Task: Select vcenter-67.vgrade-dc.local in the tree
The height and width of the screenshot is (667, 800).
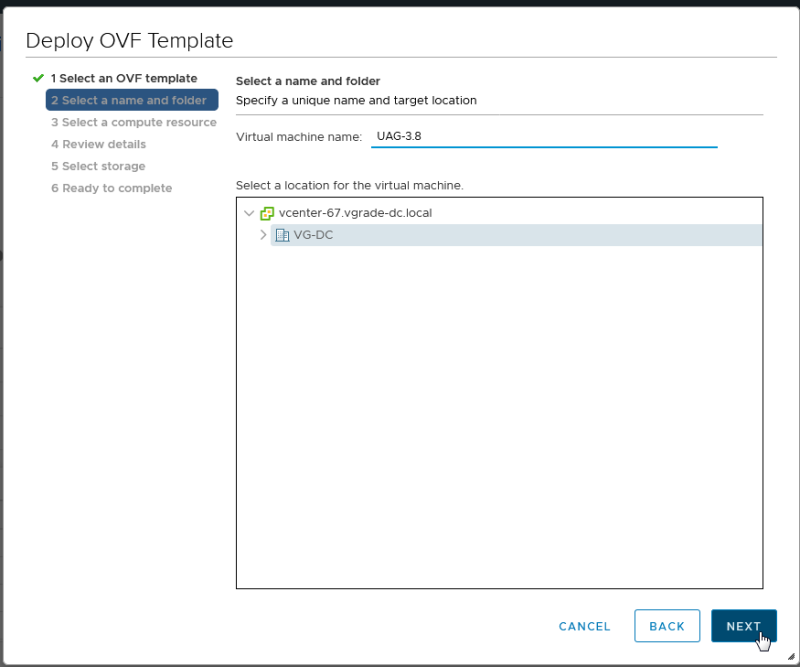Action: [355, 213]
